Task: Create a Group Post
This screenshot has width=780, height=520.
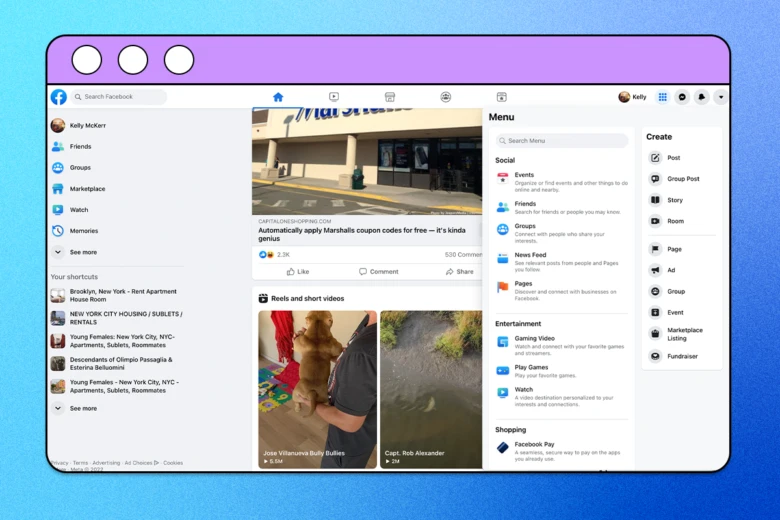Action: (675, 179)
